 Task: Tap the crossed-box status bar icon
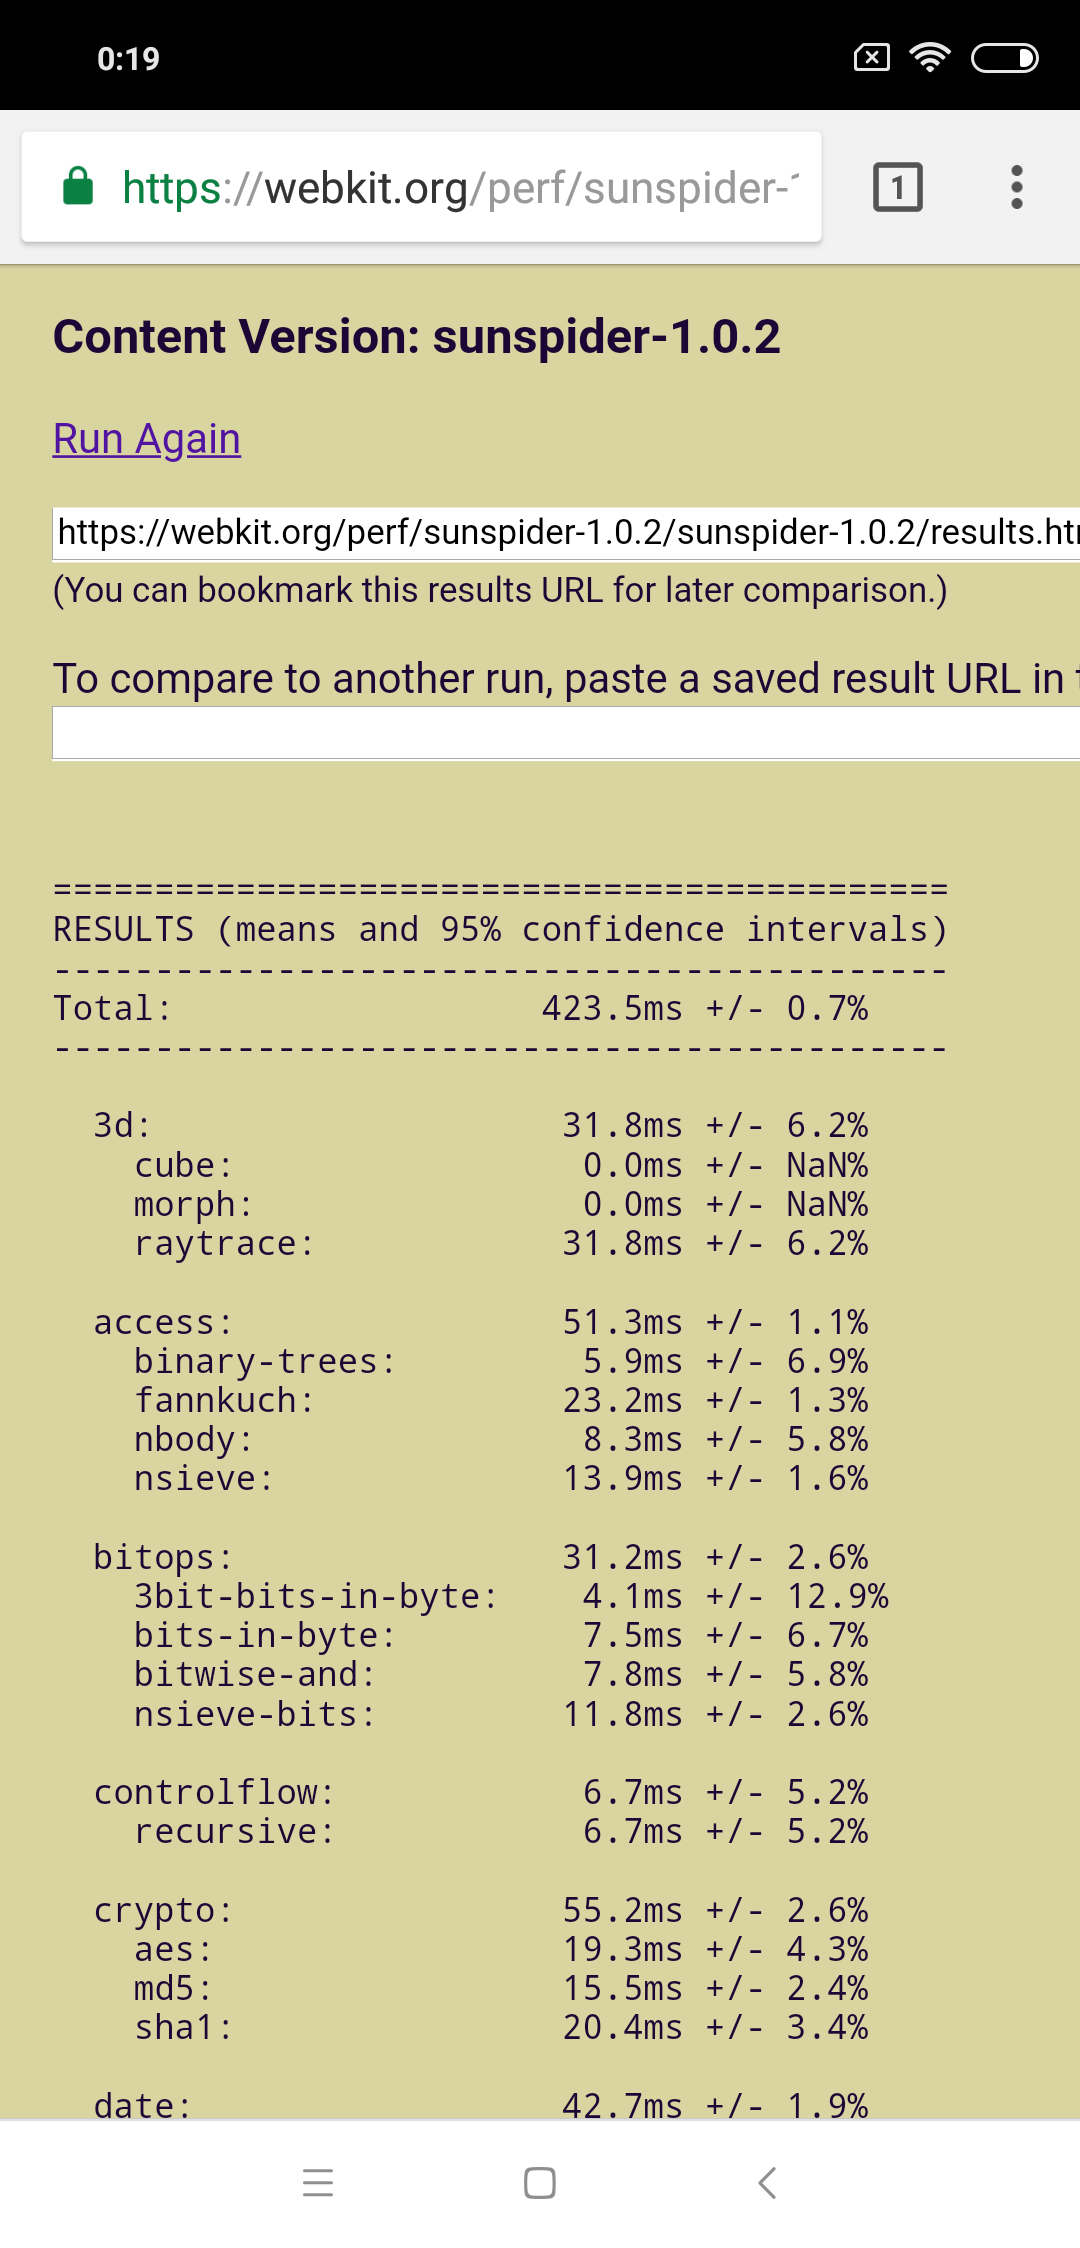871,58
